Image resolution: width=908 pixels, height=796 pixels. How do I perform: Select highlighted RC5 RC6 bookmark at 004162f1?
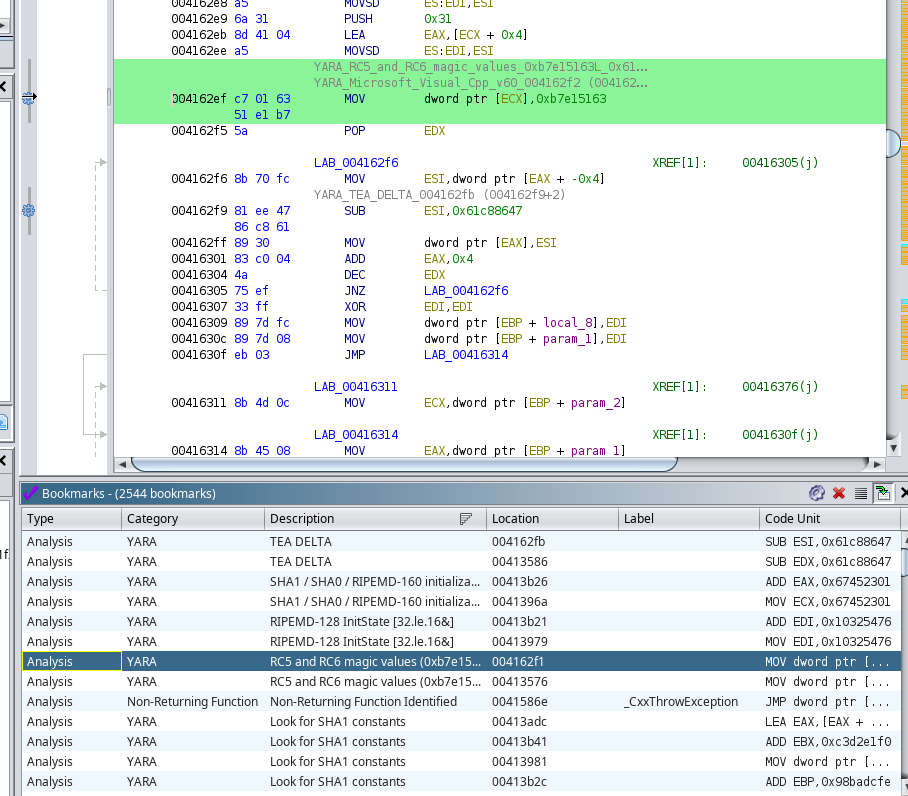[461, 662]
